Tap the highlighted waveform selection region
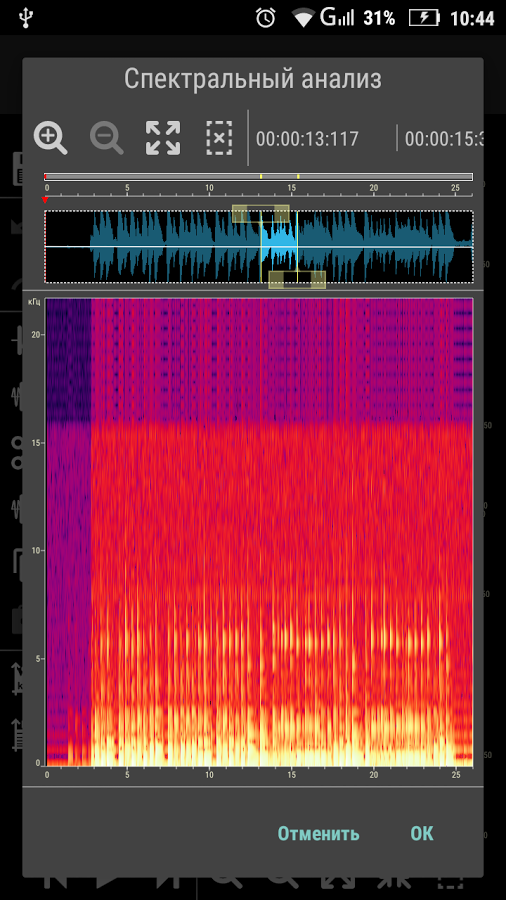506x900 pixels. tap(279, 246)
